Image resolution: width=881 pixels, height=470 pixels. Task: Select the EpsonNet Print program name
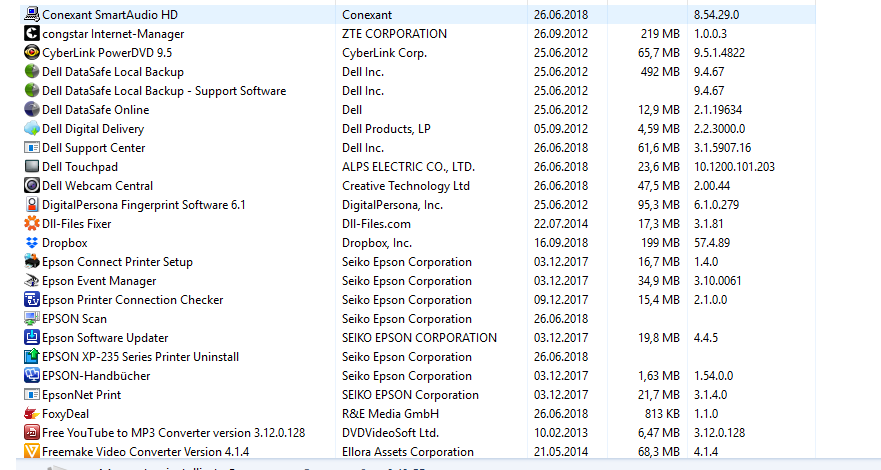pos(81,395)
